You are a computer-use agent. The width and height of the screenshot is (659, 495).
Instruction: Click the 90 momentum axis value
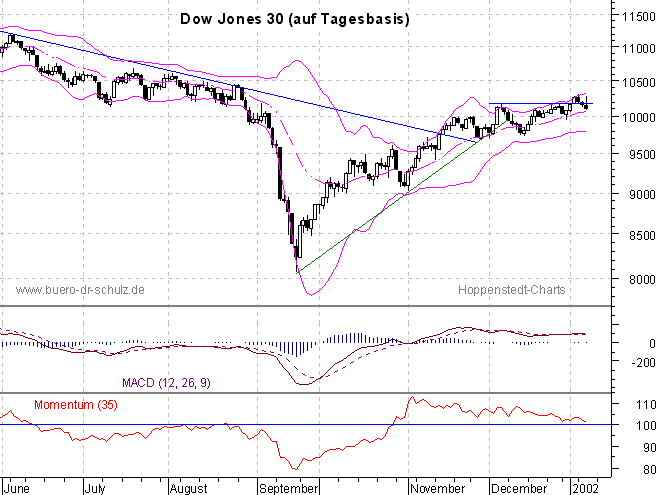[650, 448]
